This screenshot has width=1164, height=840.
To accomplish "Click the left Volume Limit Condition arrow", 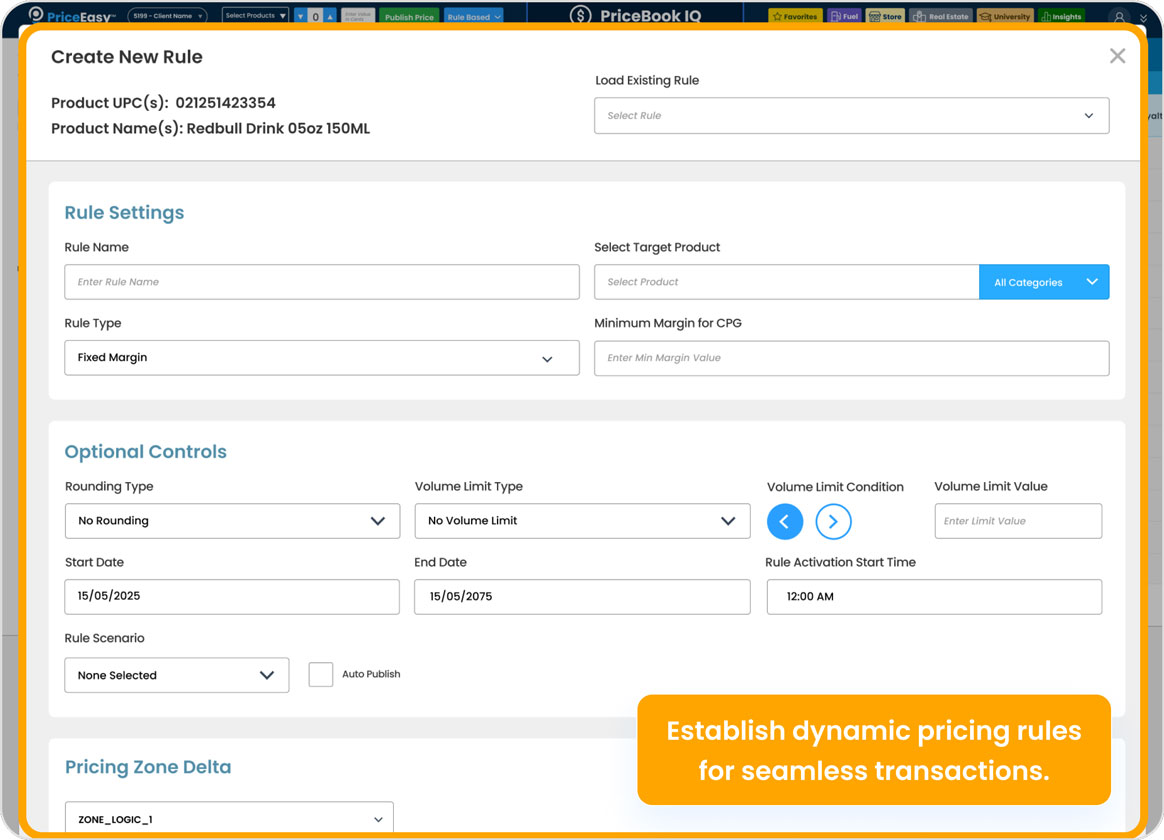I will (x=785, y=521).
